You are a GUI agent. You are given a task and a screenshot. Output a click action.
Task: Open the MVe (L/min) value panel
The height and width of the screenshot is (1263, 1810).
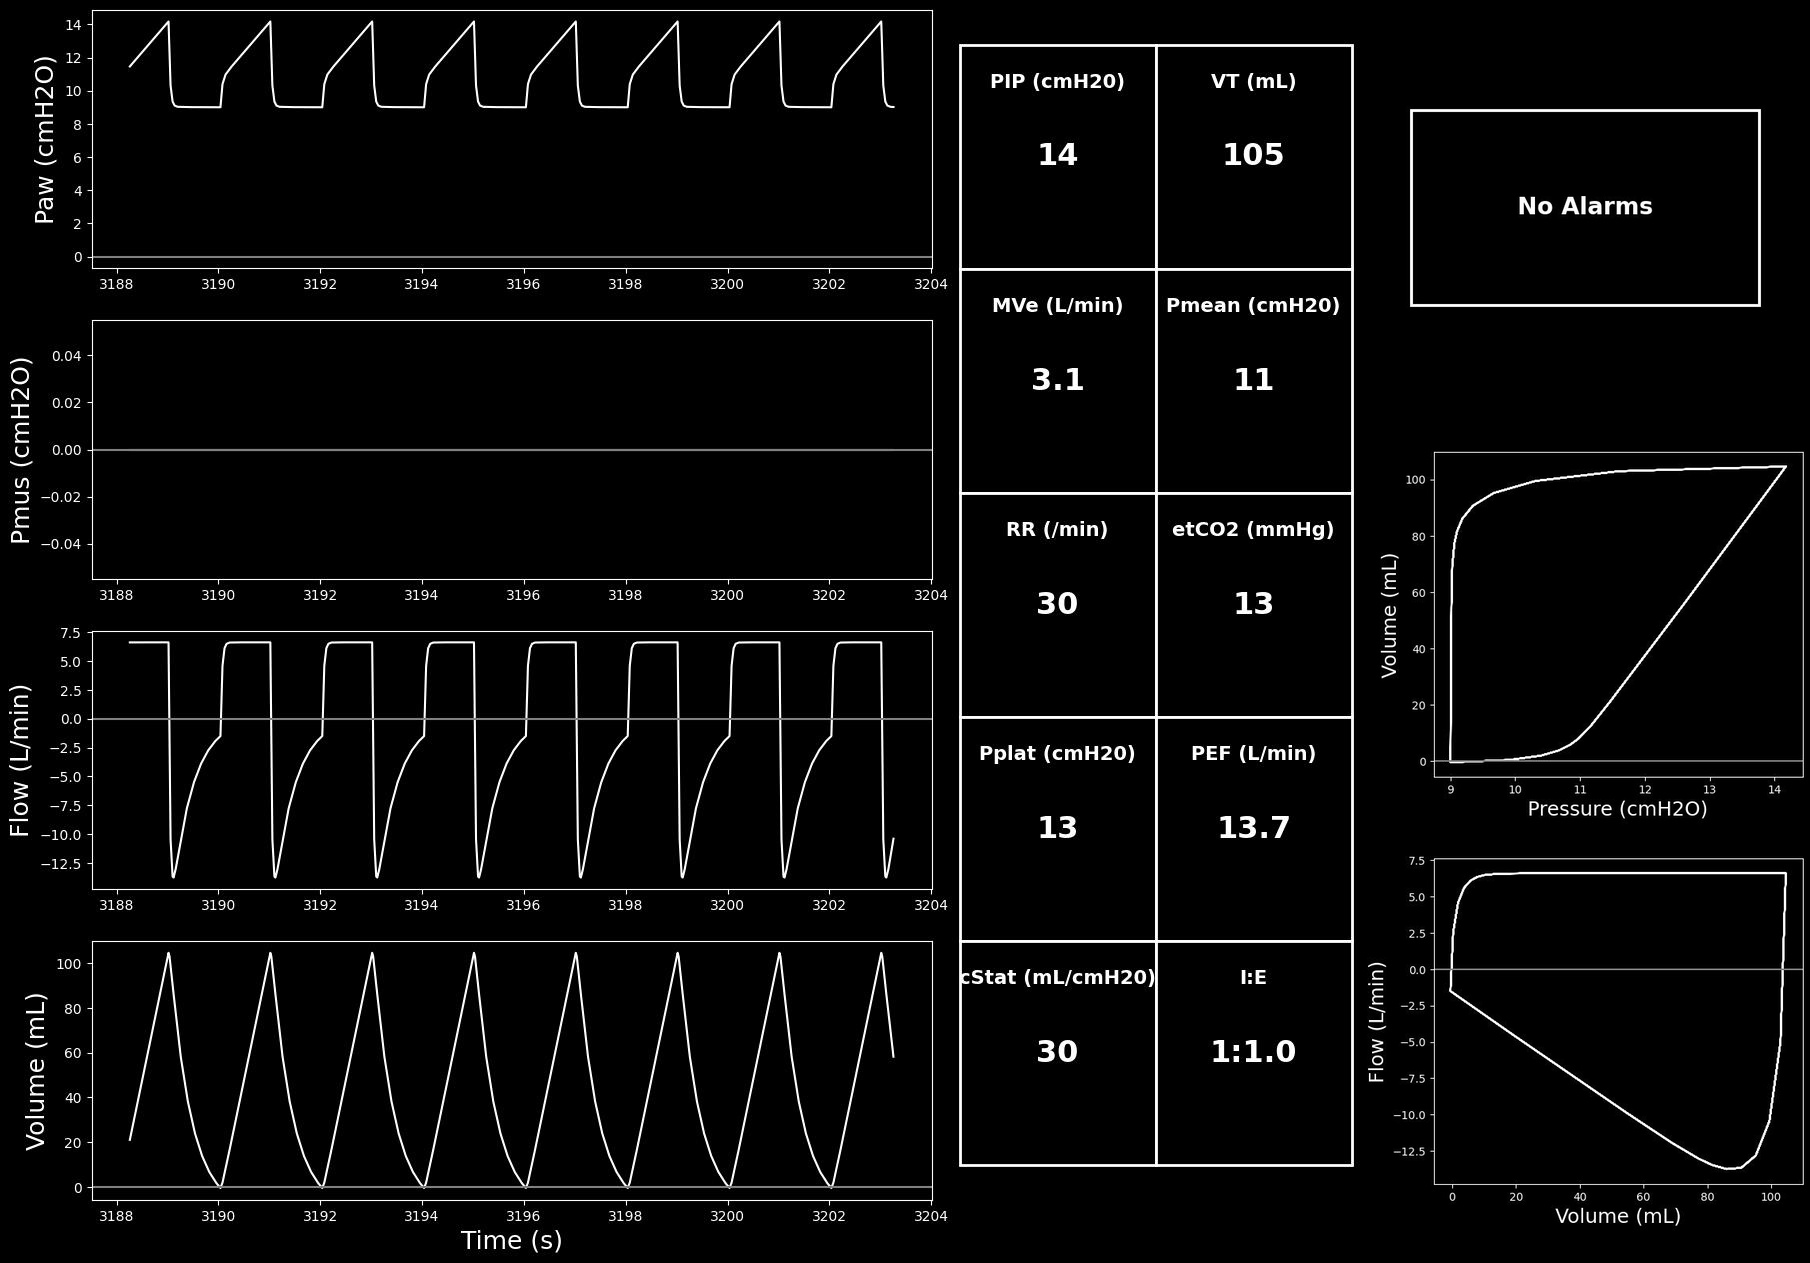[x=1058, y=381]
